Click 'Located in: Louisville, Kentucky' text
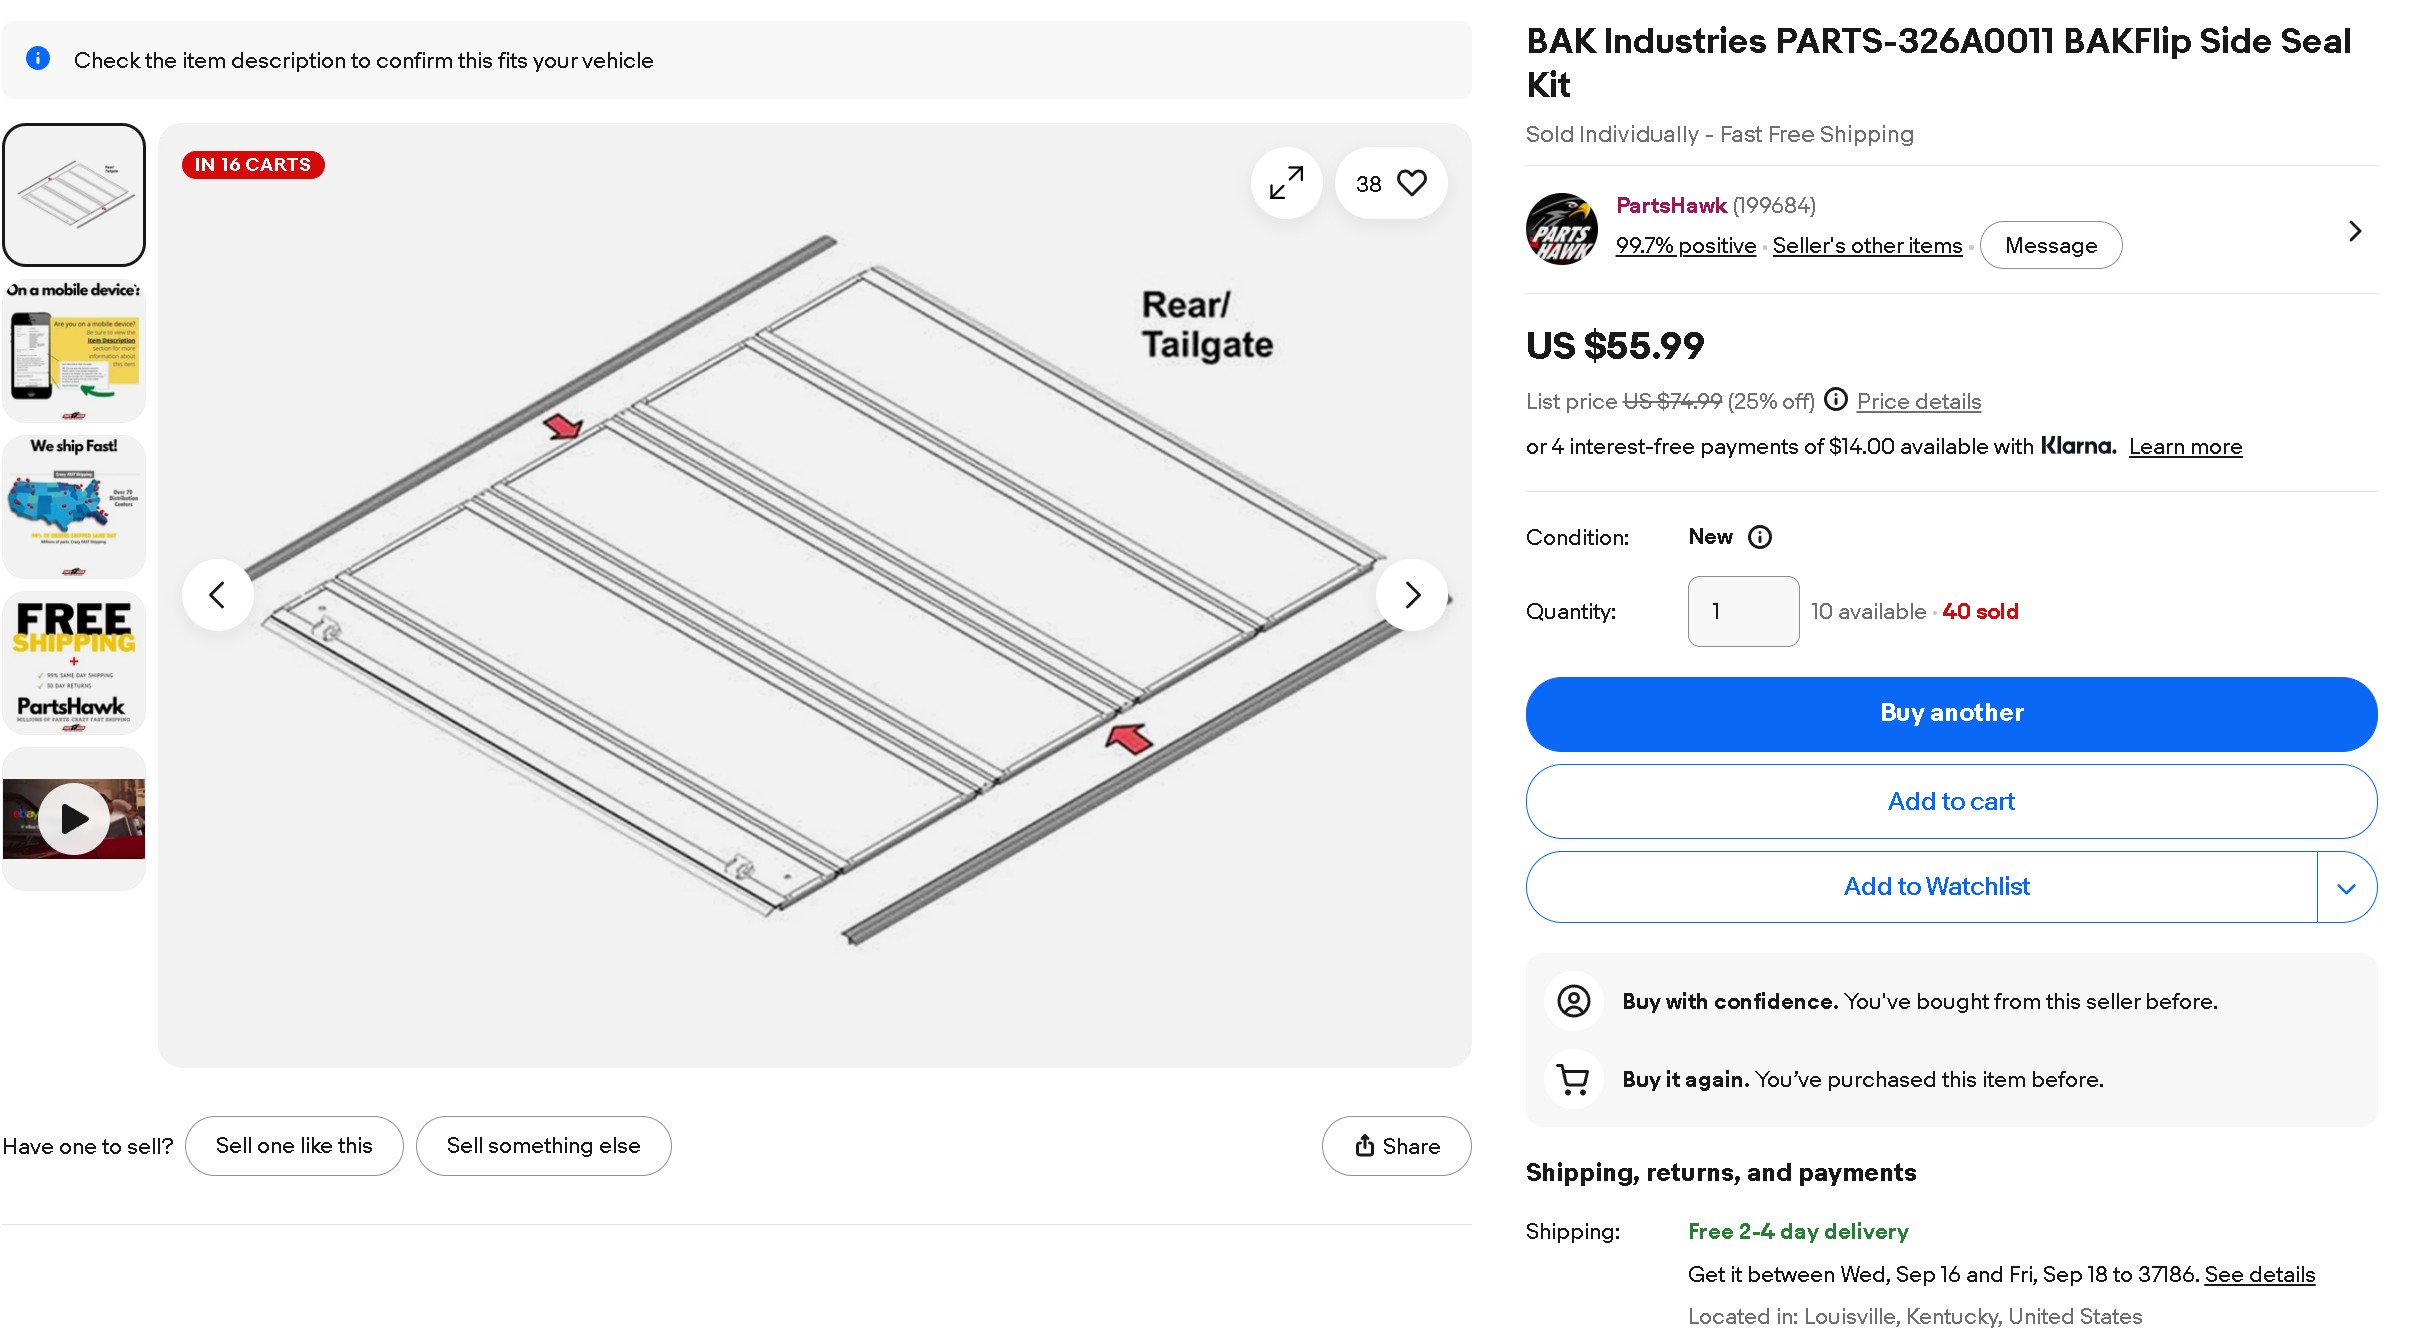Image resolution: width=2420 pixels, height=1332 pixels. click(x=1915, y=1317)
